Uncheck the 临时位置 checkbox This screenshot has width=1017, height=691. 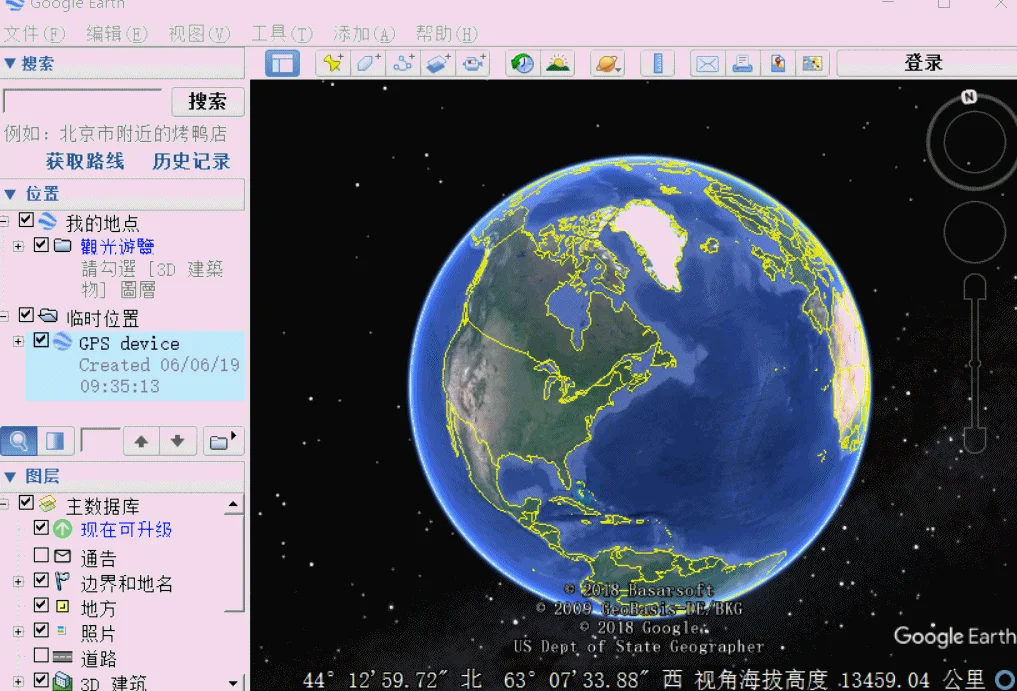point(26,315)
